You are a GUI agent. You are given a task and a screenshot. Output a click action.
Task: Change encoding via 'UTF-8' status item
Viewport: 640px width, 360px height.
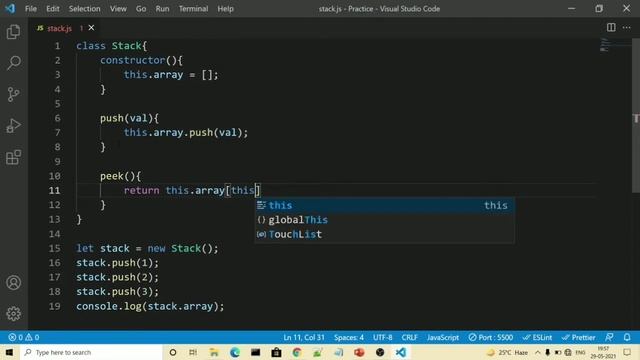pos(382,338)
